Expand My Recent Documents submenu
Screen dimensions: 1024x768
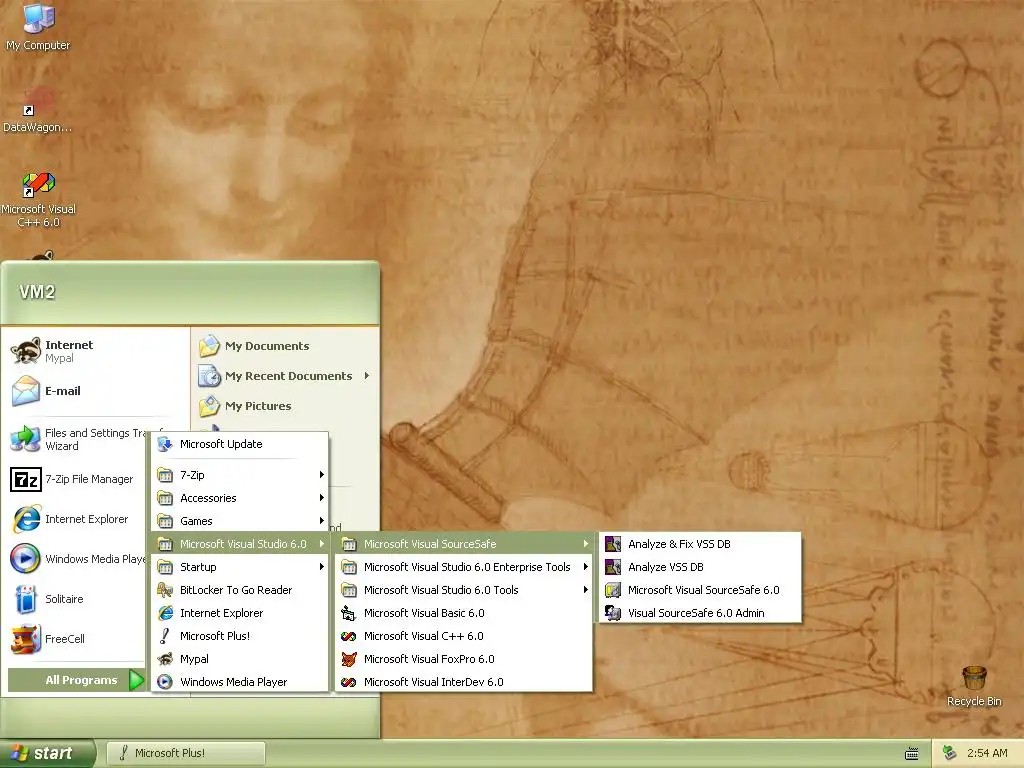click(285, 376)
